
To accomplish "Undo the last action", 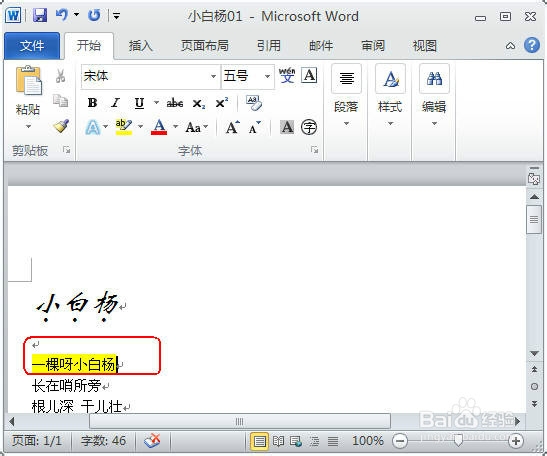I will 62,15.
